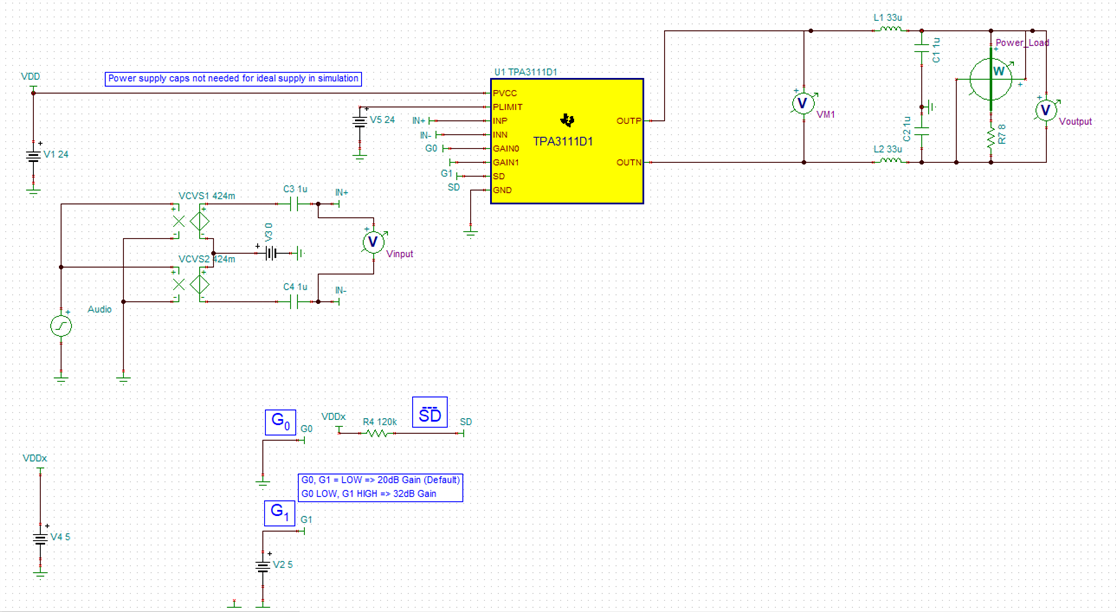Click the INN pin label
Screen dimensions: 1116x612
tap(500, 134)
